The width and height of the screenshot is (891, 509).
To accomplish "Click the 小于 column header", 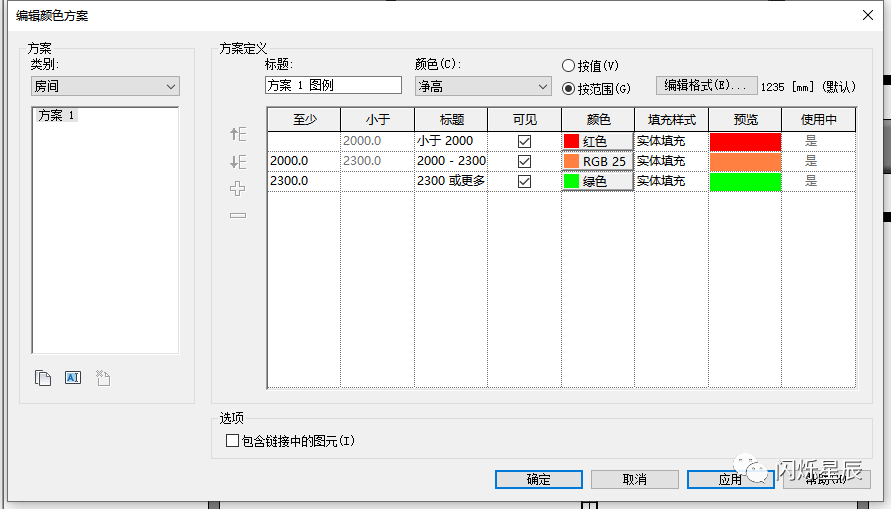I will click(377, 119).
